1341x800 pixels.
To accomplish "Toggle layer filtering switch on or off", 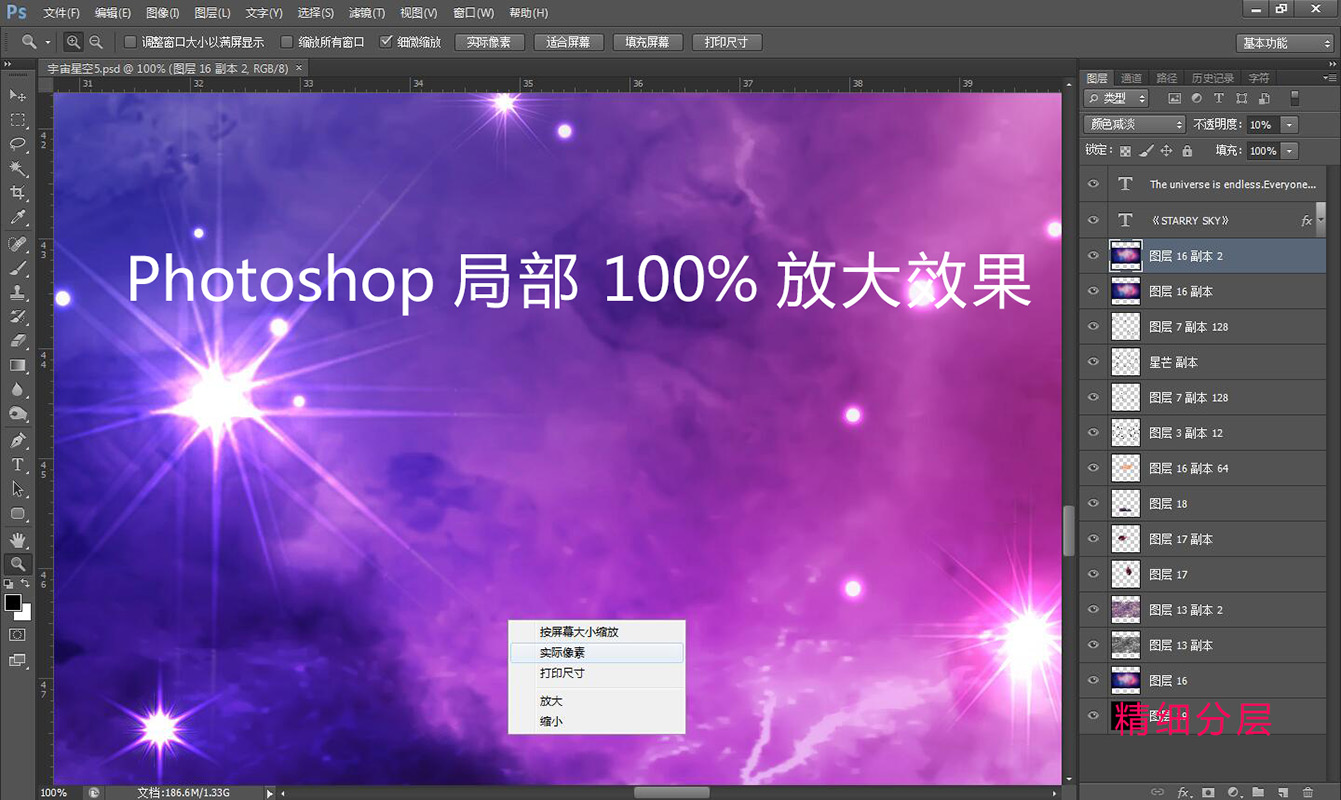I will (1295, 98).
